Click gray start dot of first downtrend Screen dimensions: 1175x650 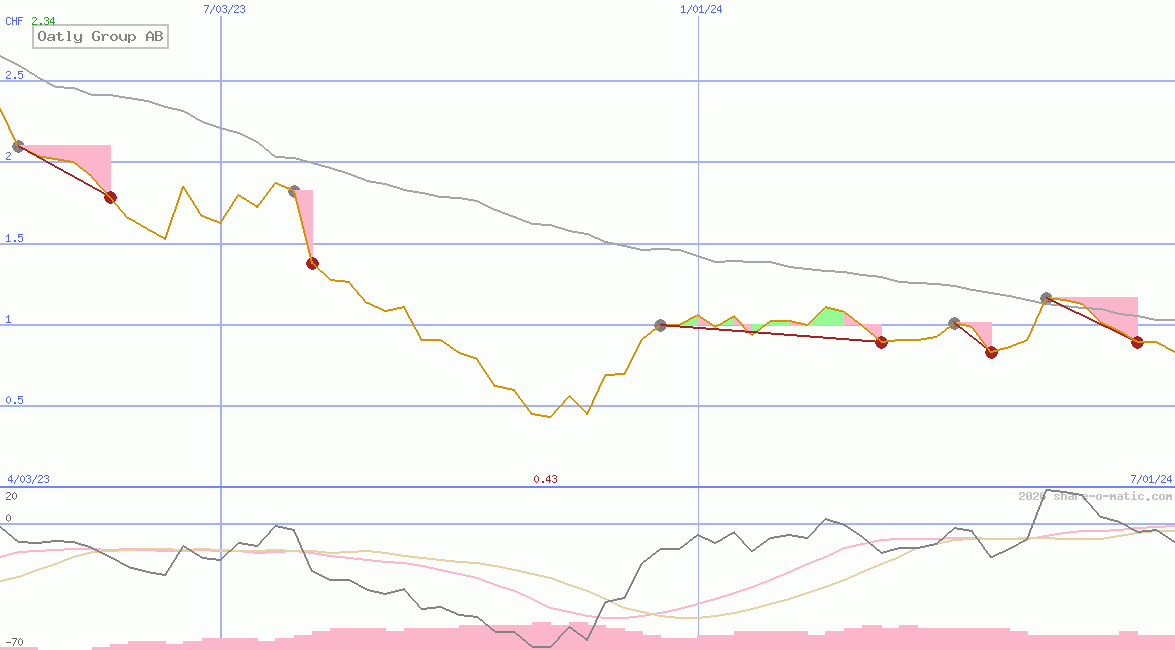tap(18, 147)
